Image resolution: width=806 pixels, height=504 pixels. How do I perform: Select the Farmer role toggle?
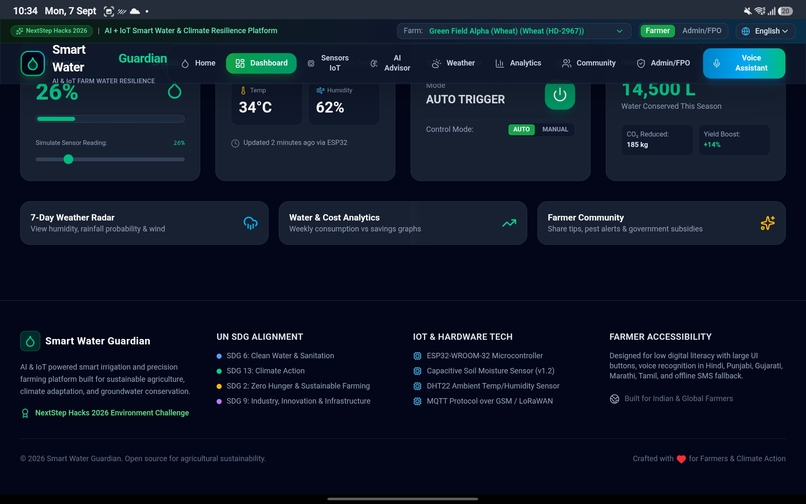pyautogui.click(x=657, y=31)
